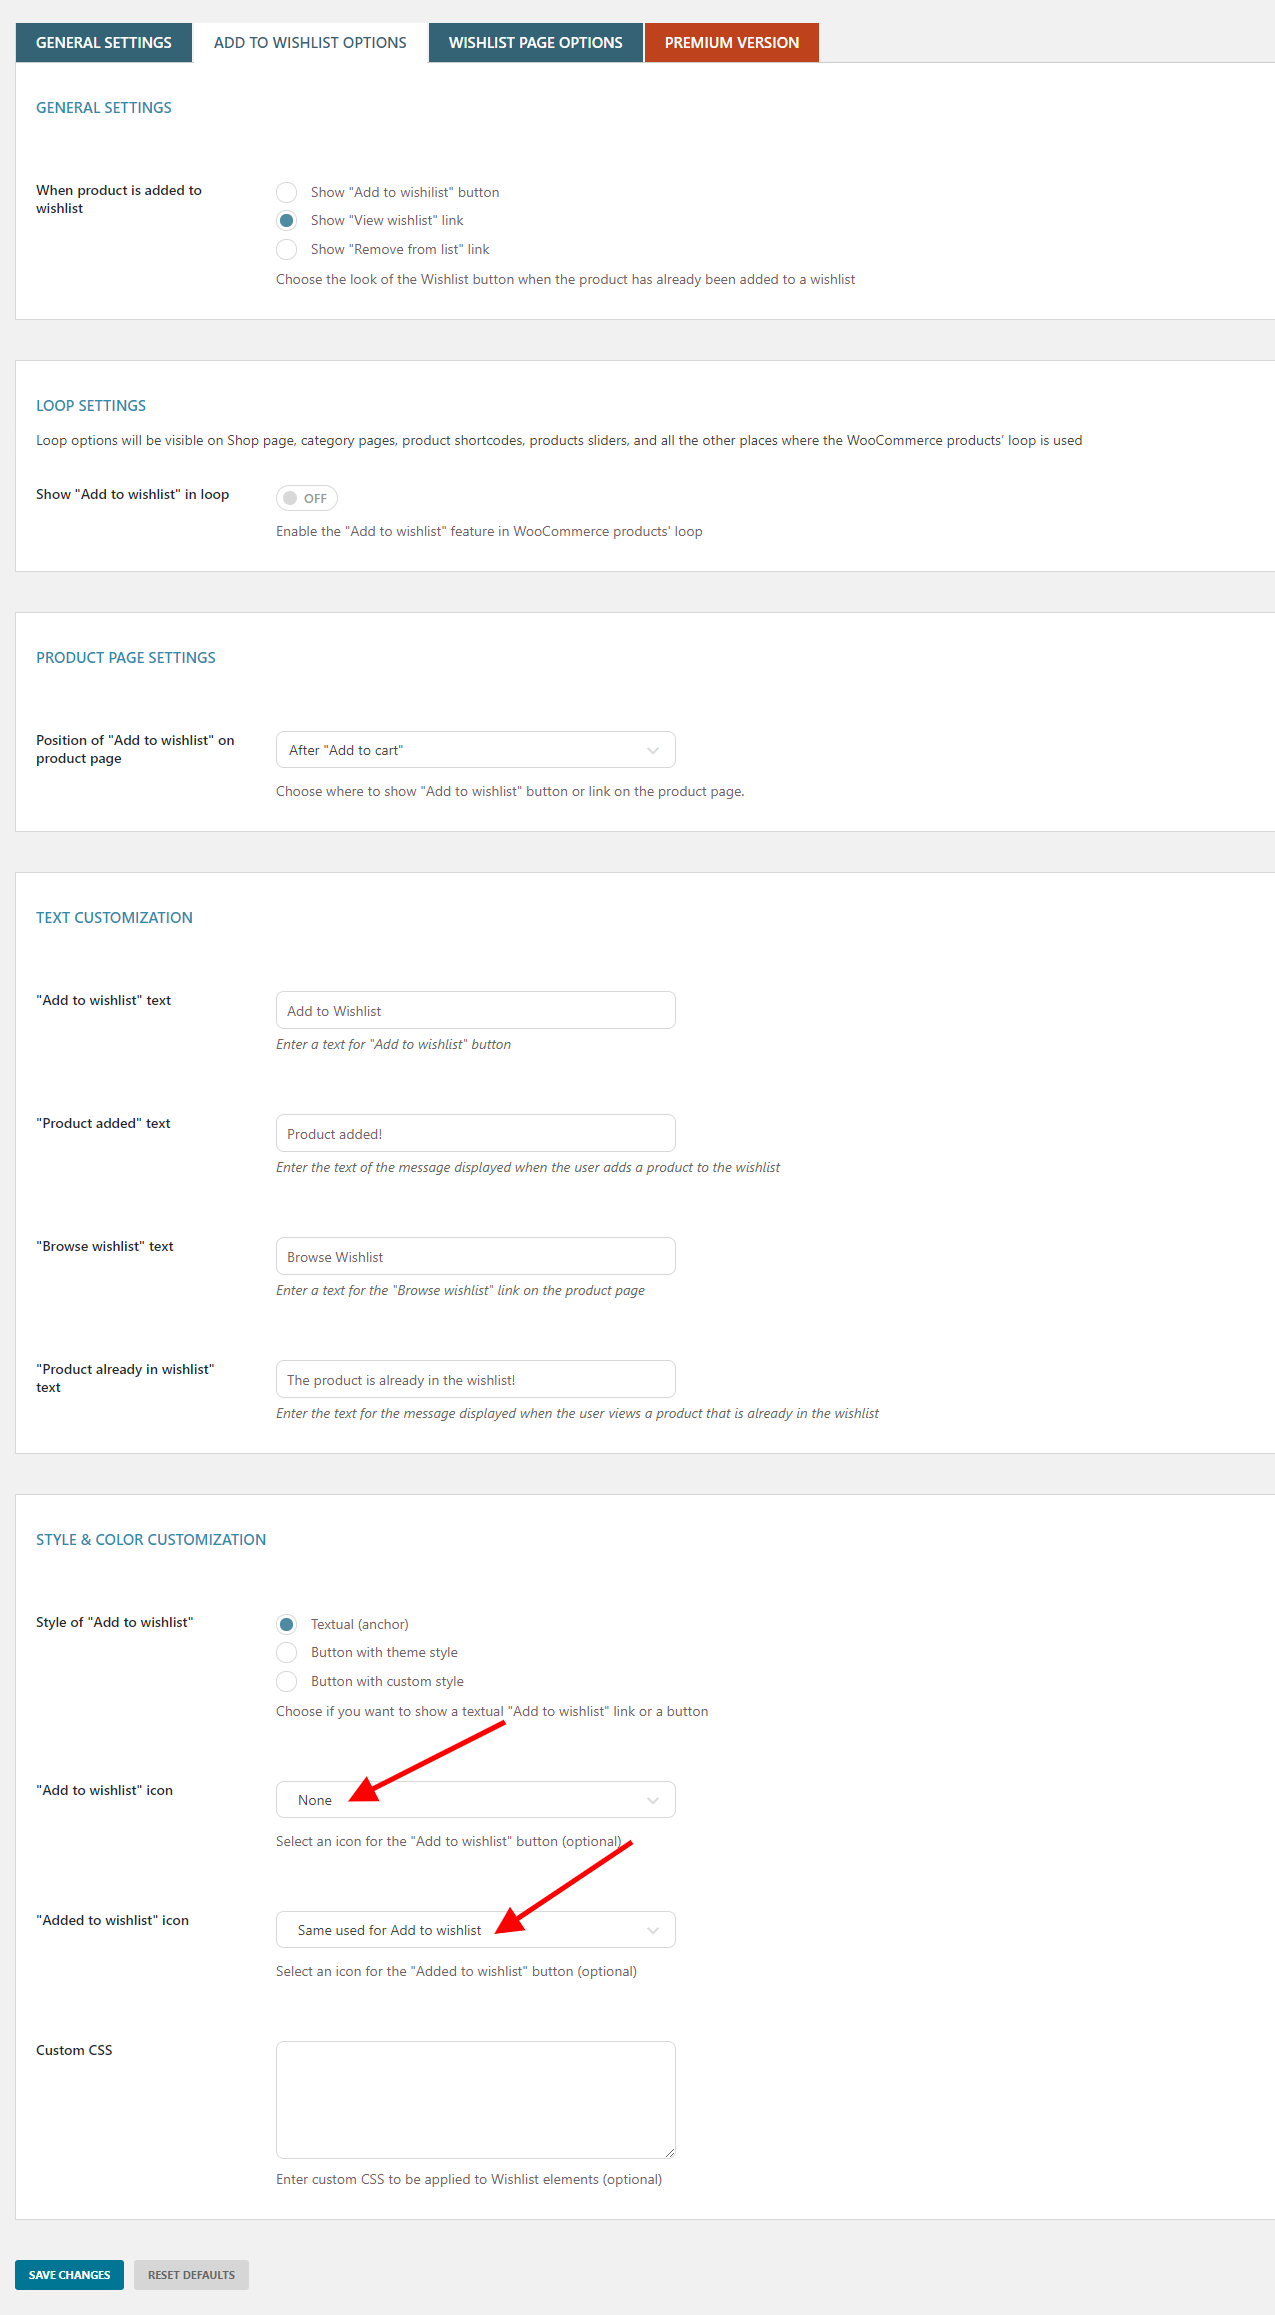Select Show "View wishlist" link radio
This screenshot has height=2315, width=1275.
point(287,220)
